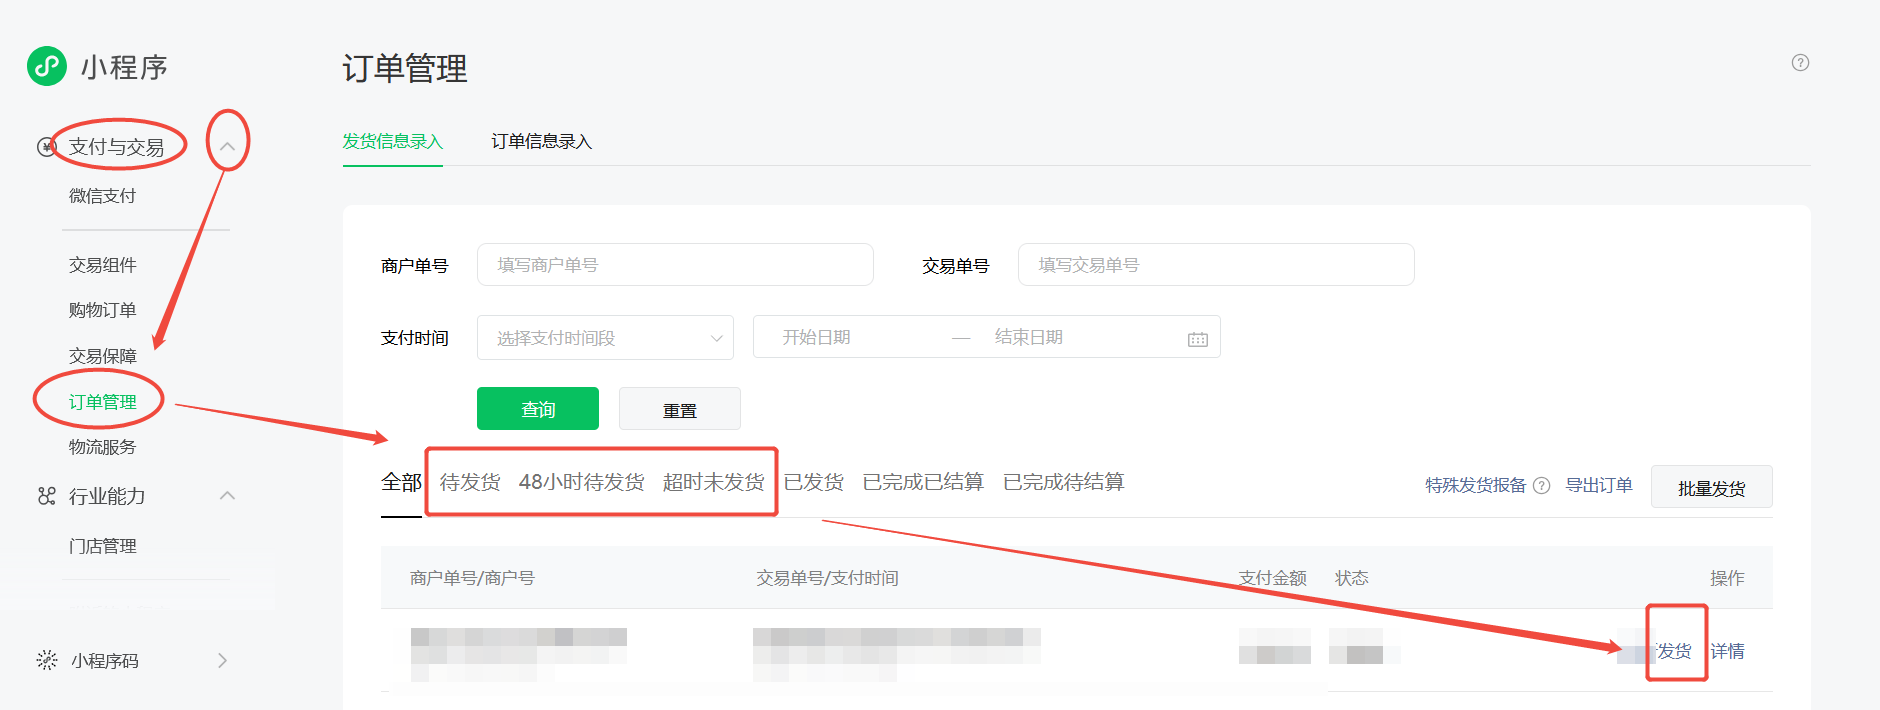This screenshot has height=710, width=1880.
Task: Switch to the 订单信息录入 tab
Action: click(x=541, y=142)
